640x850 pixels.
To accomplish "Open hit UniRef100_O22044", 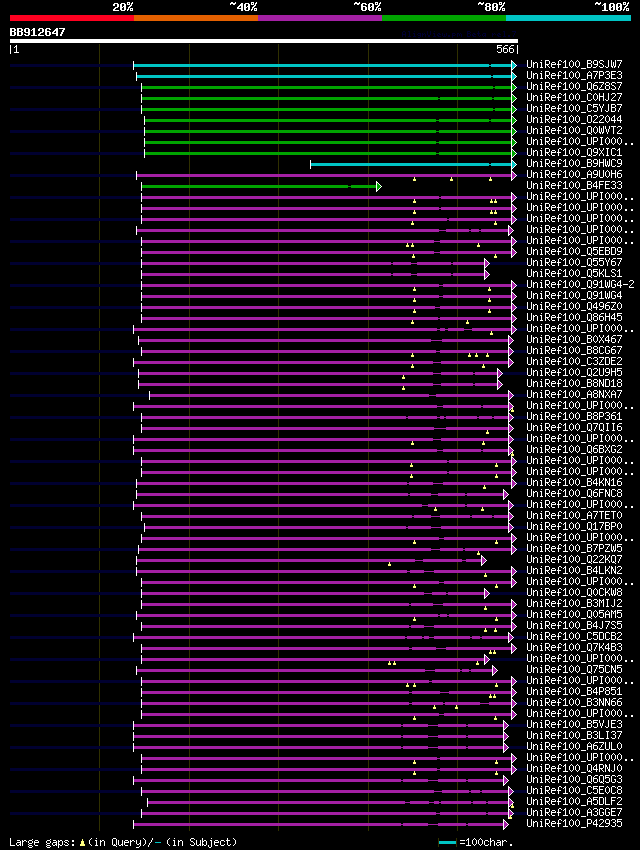I will point(574,119).
